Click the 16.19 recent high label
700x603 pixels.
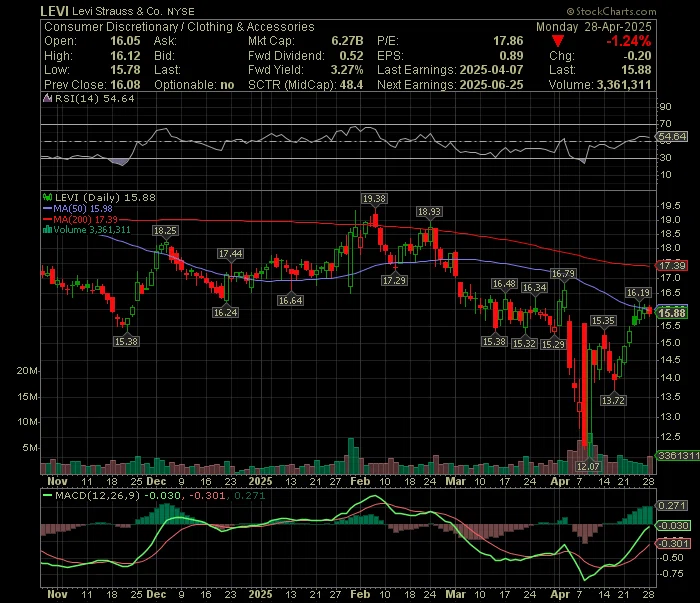638,292
